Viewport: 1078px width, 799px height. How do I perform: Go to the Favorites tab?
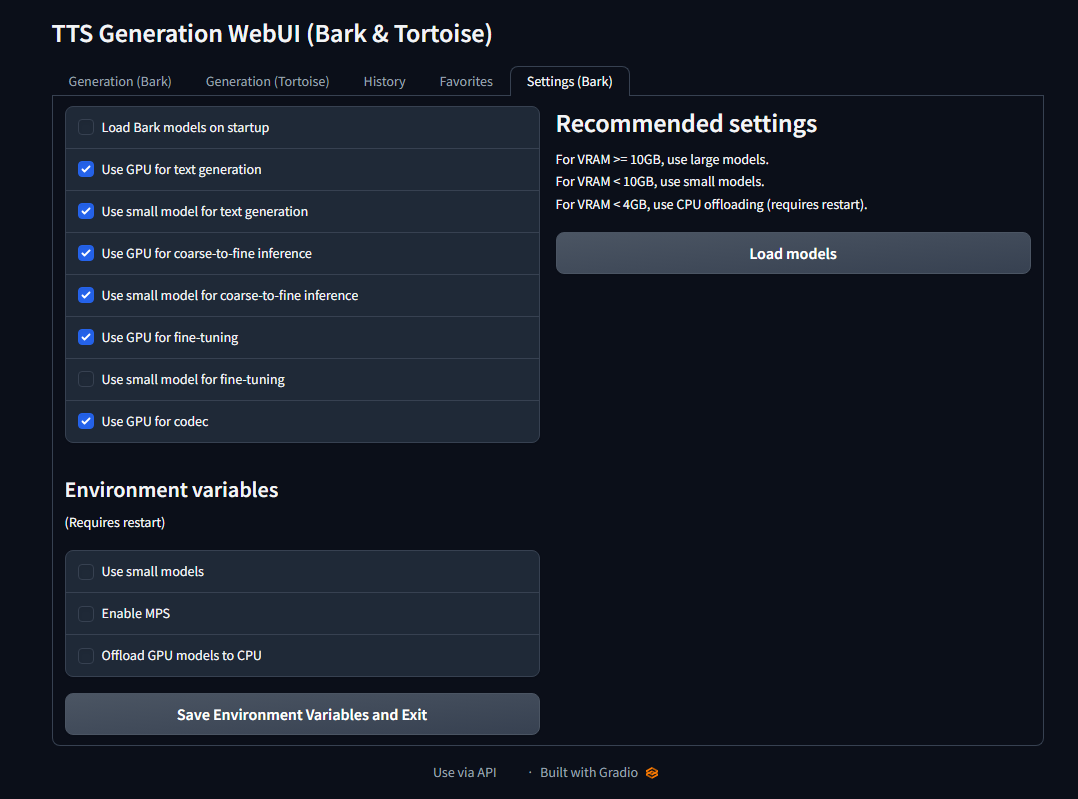[x=466, y=81]
